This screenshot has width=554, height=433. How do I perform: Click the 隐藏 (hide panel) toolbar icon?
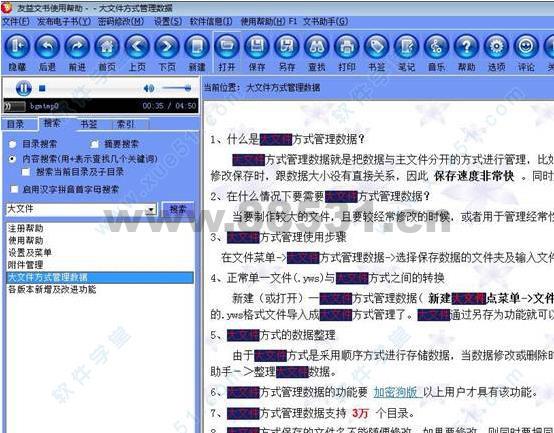coord(17,46)
